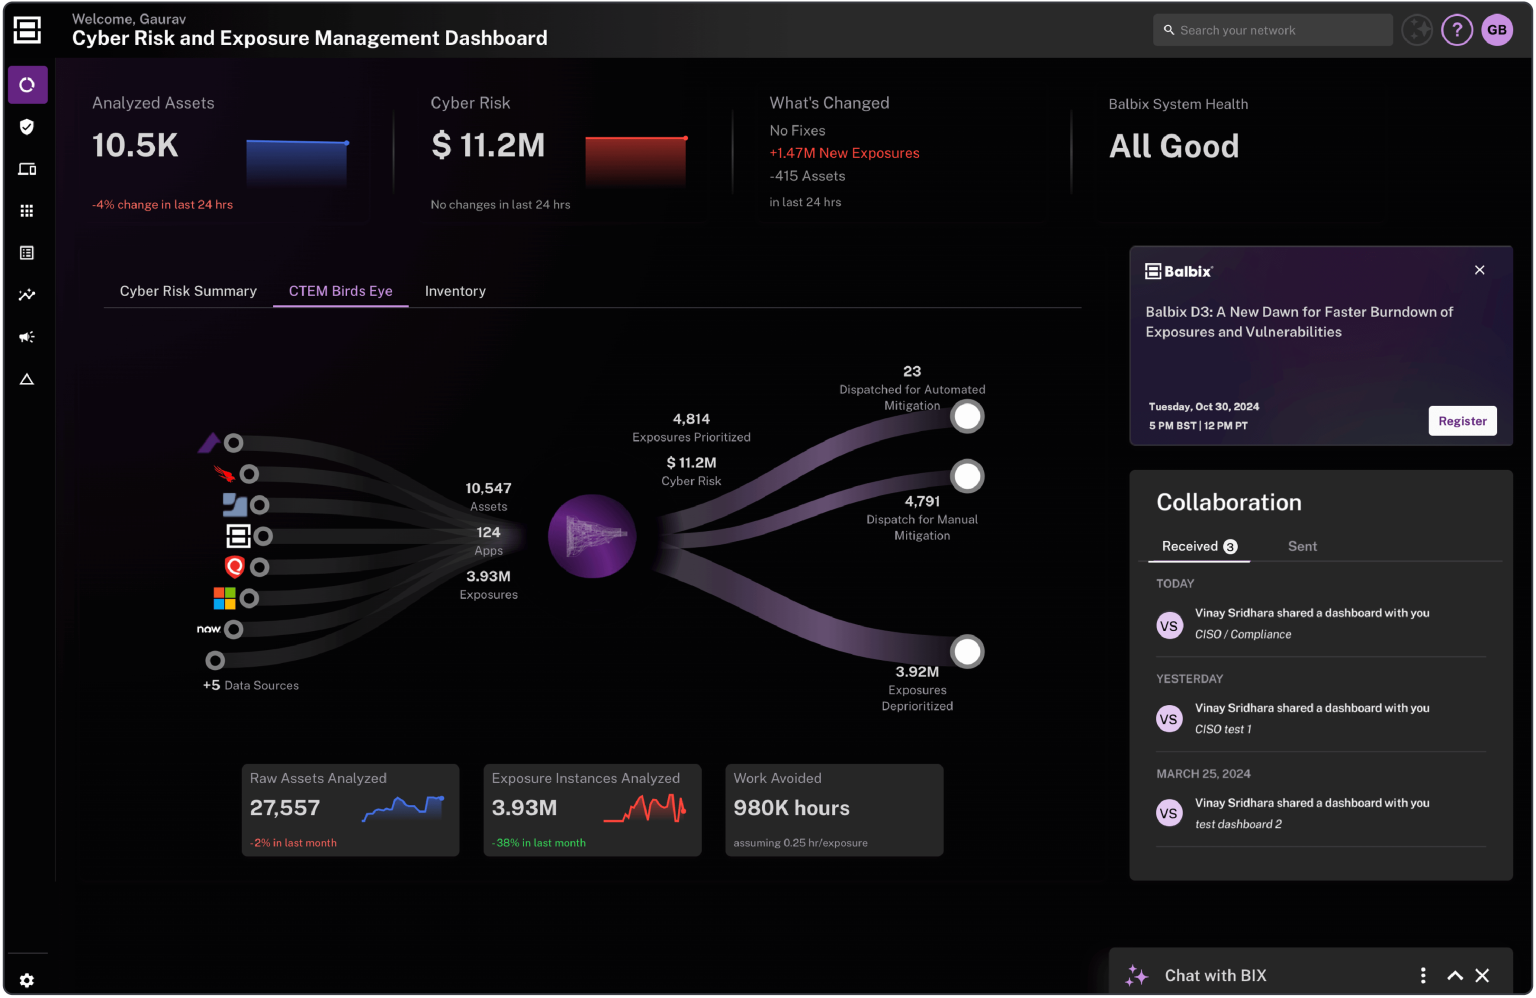This screenshot has width=1536, height=998.
Task: Select the trends chart icon in the sidebar
Action: coord(27,294)
